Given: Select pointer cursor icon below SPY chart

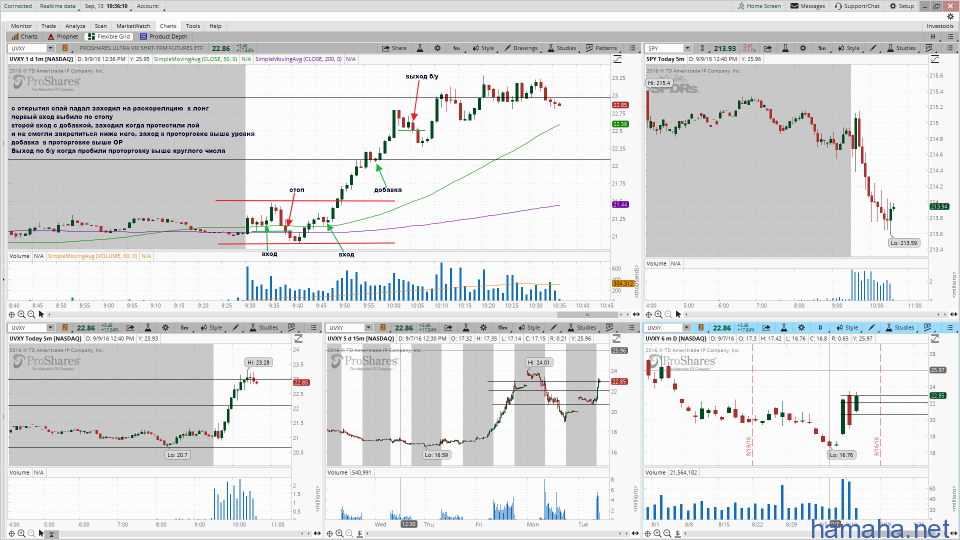Looking at the screenshot, I should click(678, 314).
